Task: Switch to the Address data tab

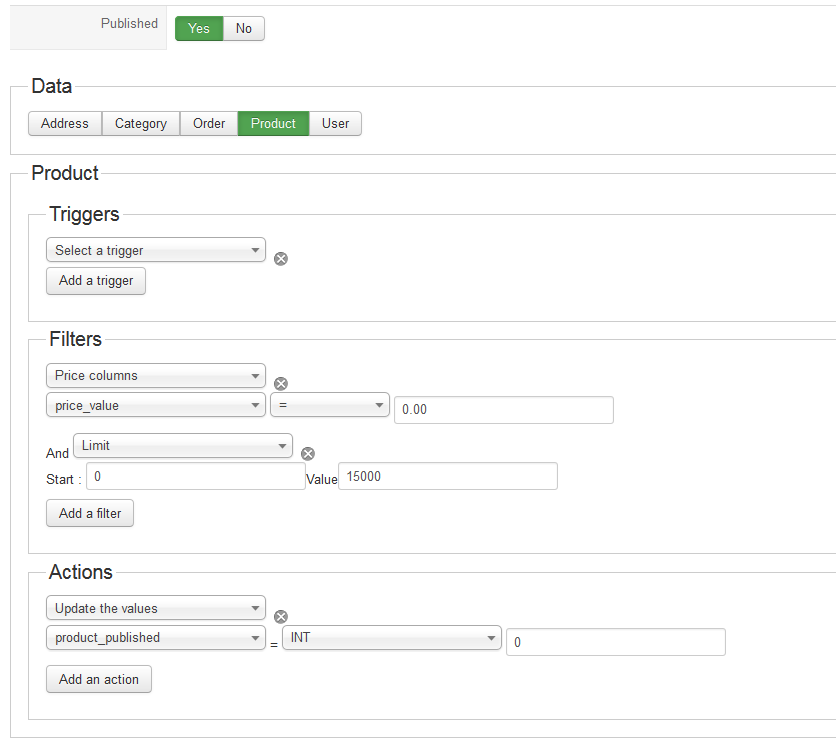Action: [65, 124]
